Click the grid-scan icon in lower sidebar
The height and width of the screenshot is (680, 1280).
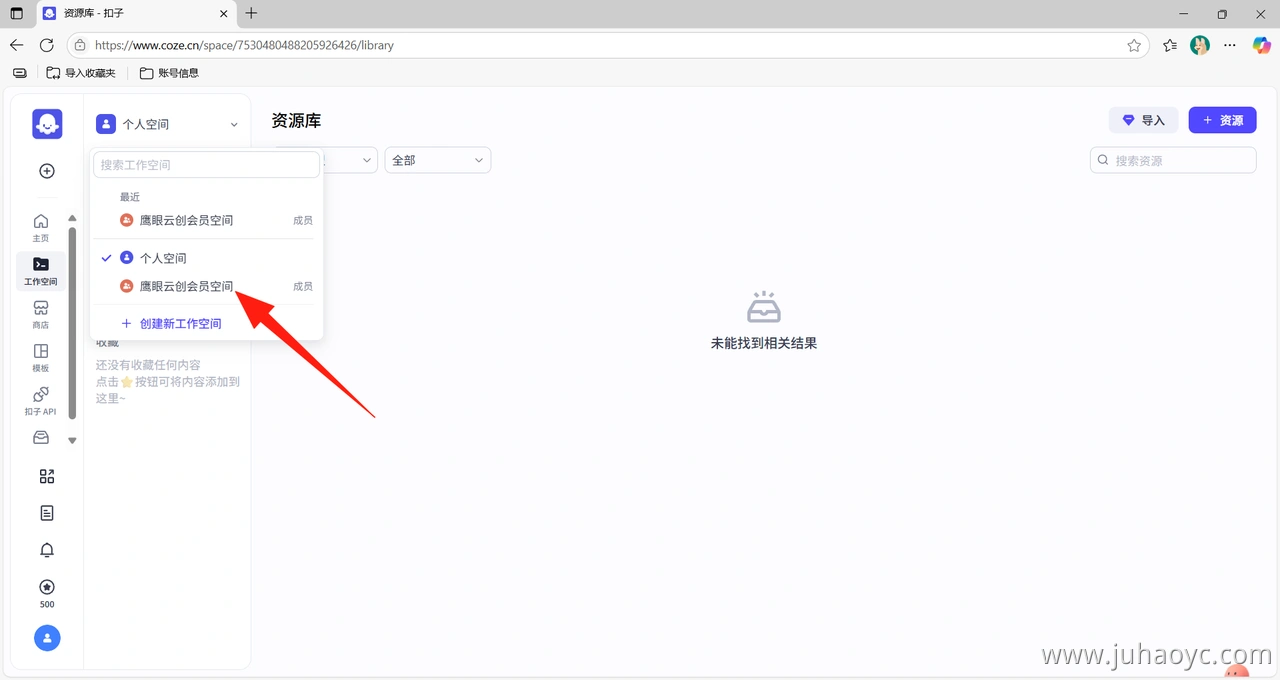tap(47, 477)
